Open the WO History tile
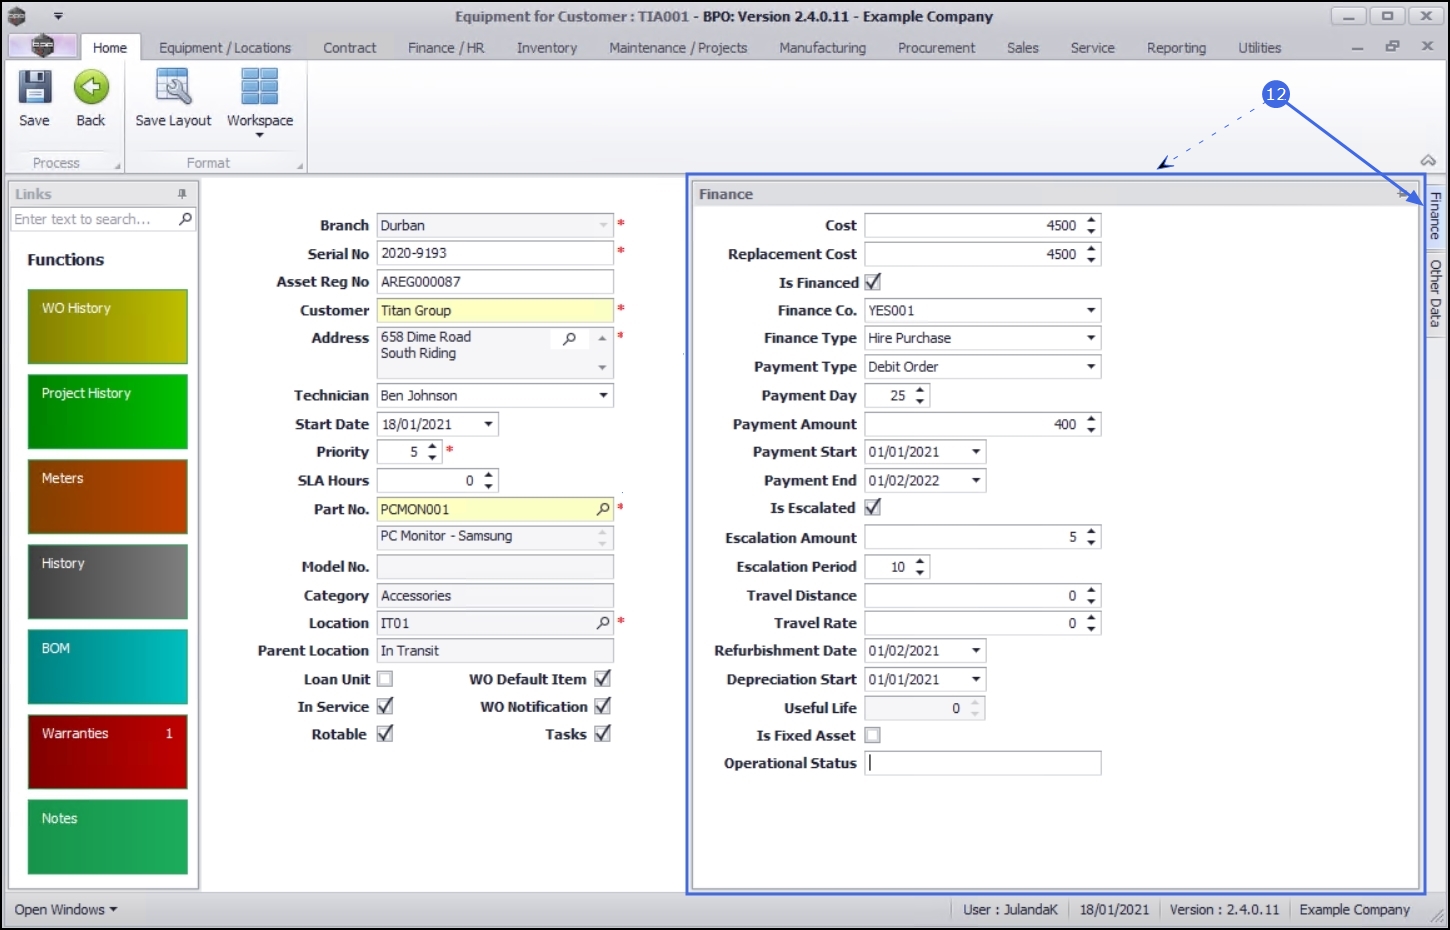This screenshot has width=1450, height=930. (108, 327)
